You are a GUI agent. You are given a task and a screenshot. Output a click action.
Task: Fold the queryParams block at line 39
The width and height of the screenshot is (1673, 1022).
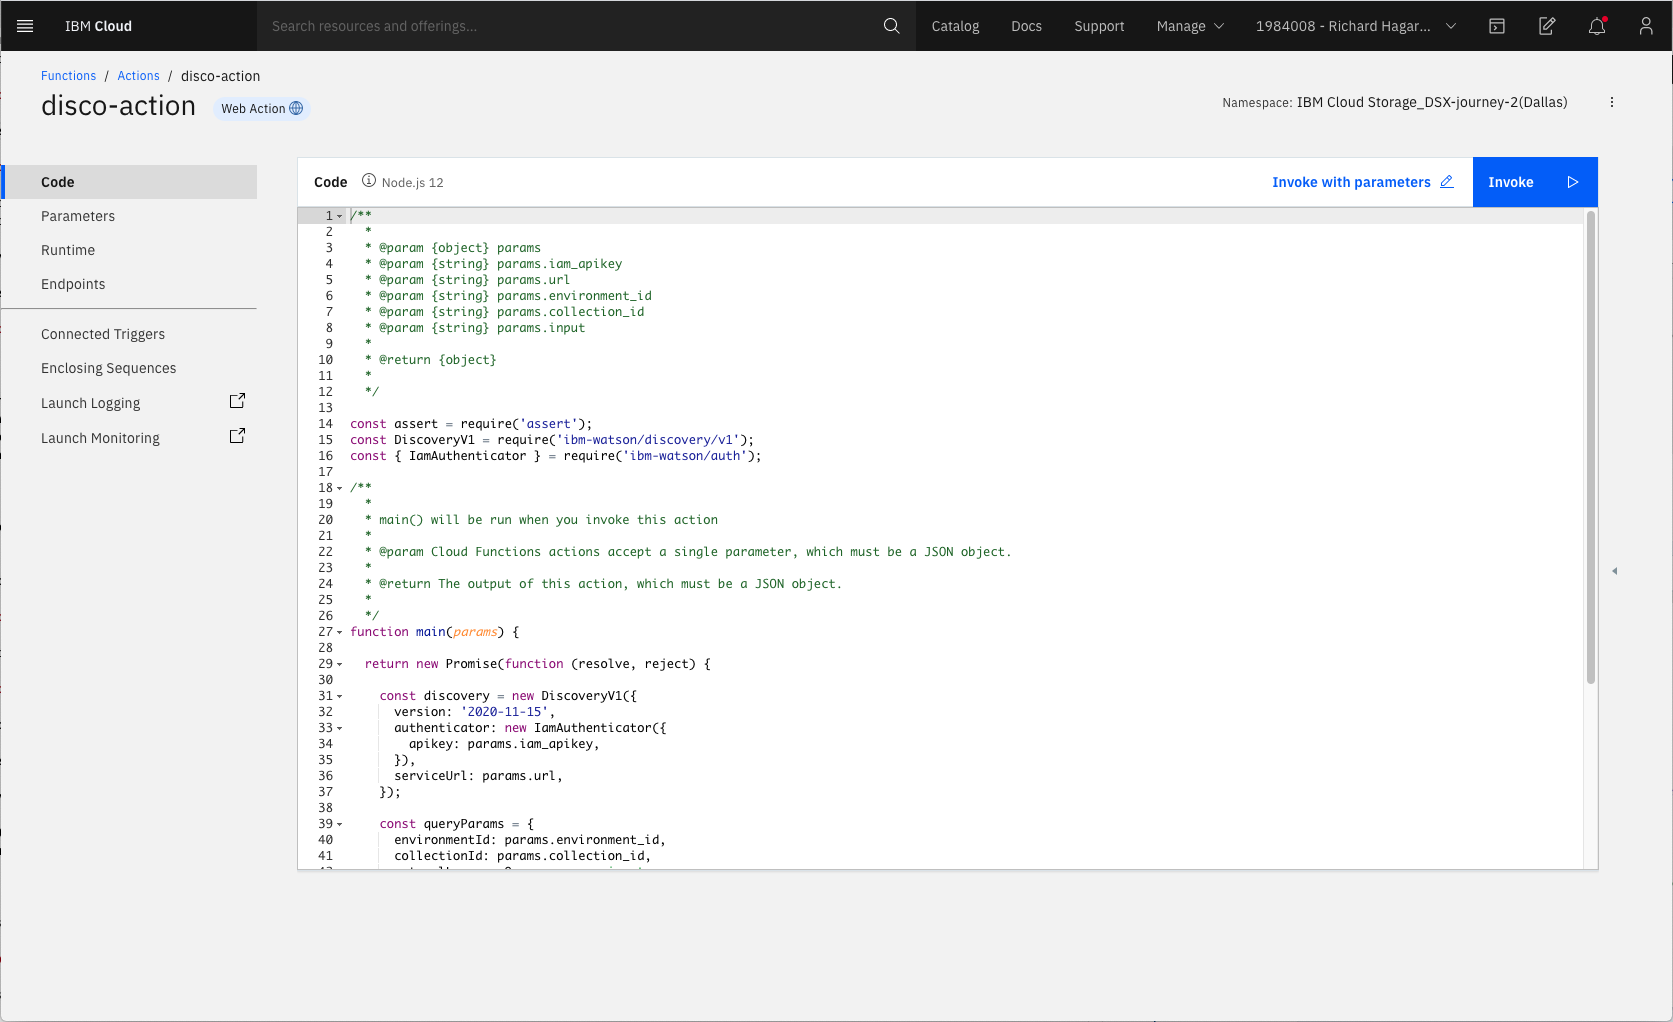(340, 824)
